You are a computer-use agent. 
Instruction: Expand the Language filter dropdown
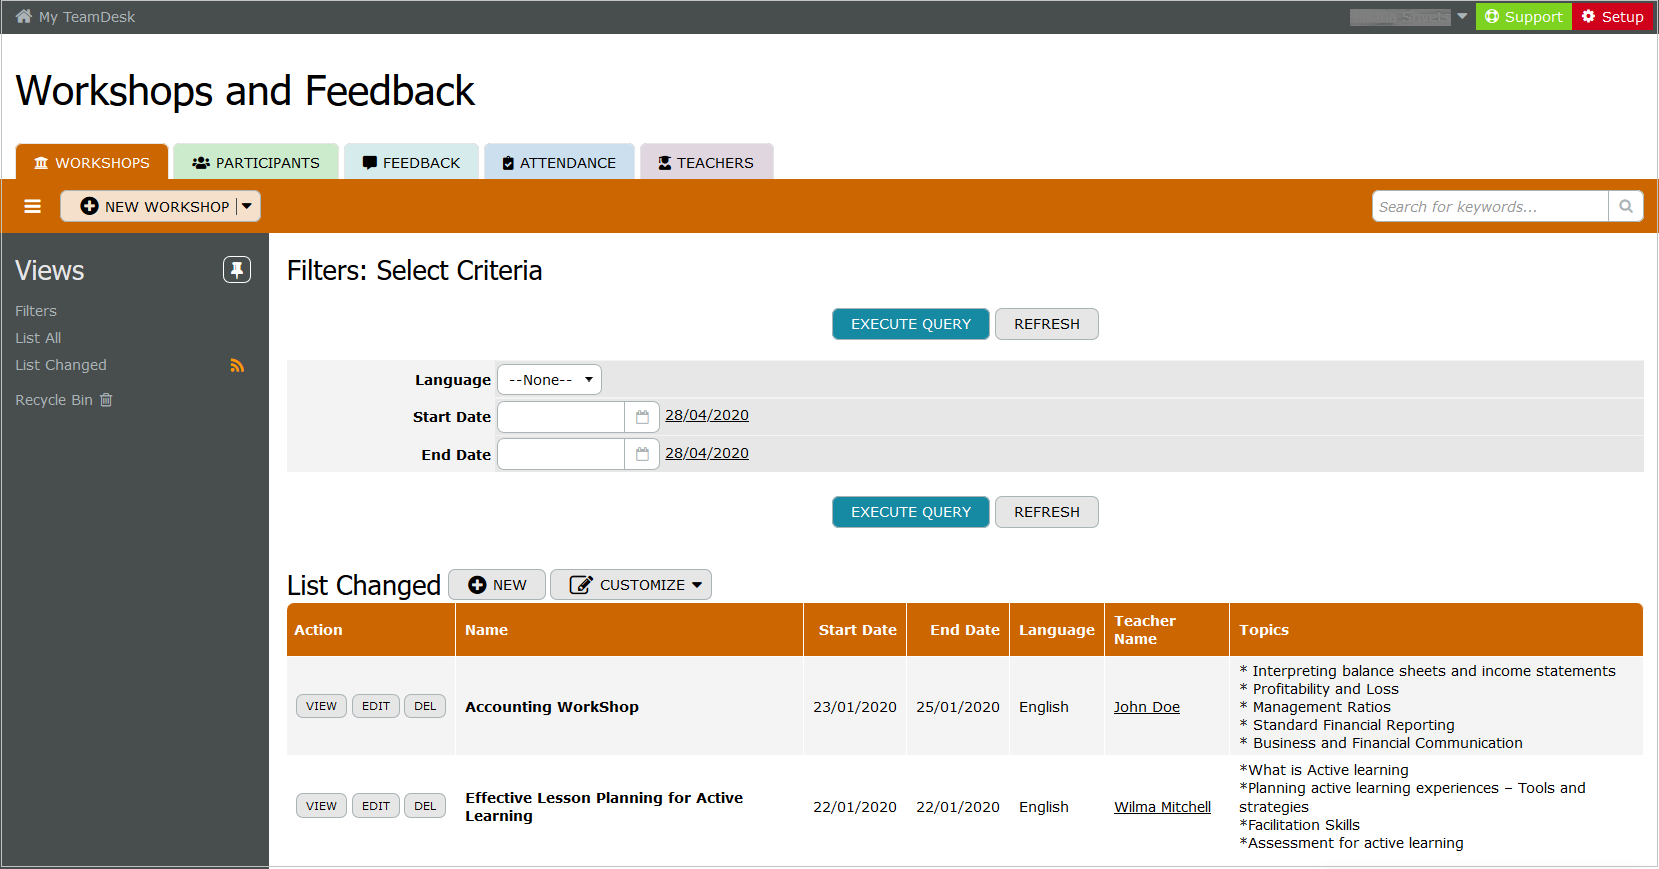549,380
